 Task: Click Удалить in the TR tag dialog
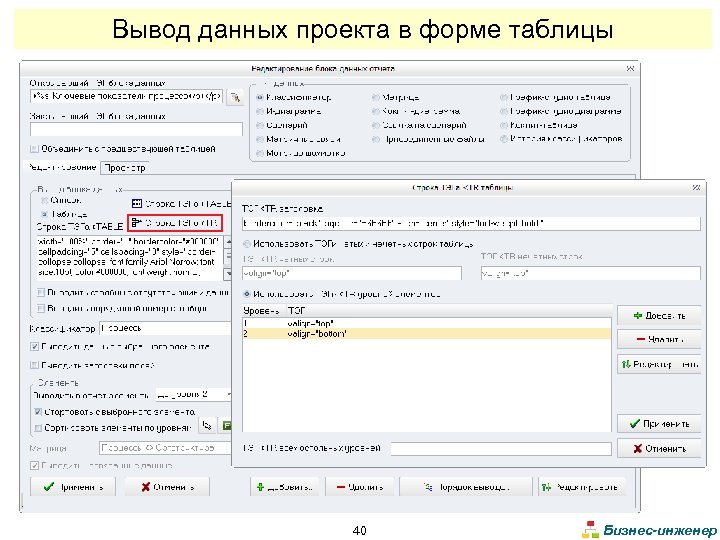659,340
